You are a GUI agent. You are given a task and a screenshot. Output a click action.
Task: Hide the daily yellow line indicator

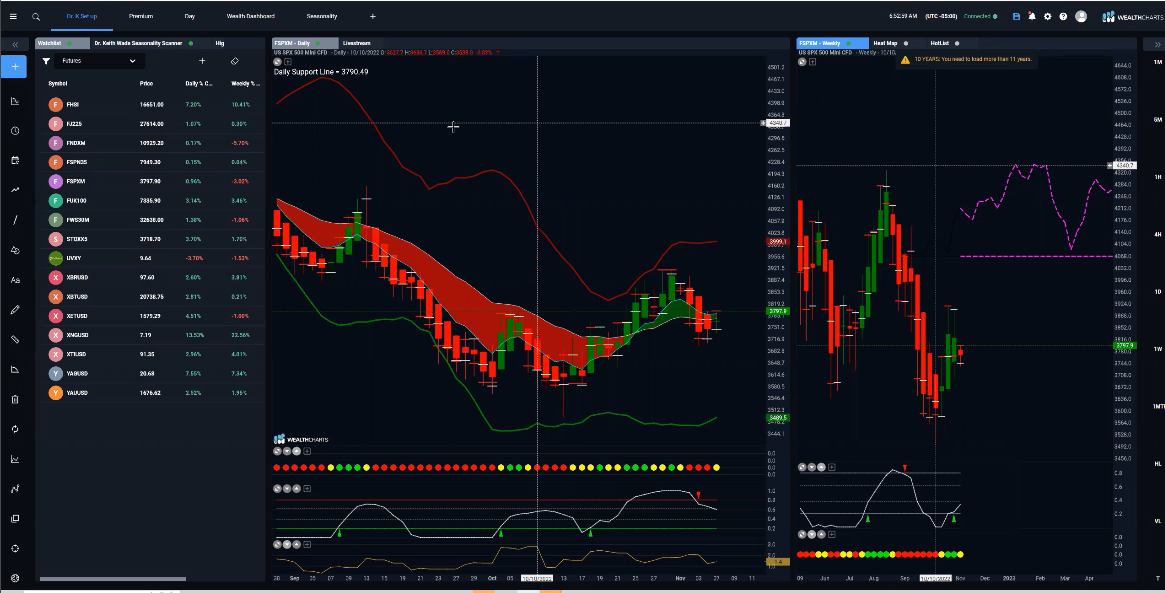click(278, 545)
